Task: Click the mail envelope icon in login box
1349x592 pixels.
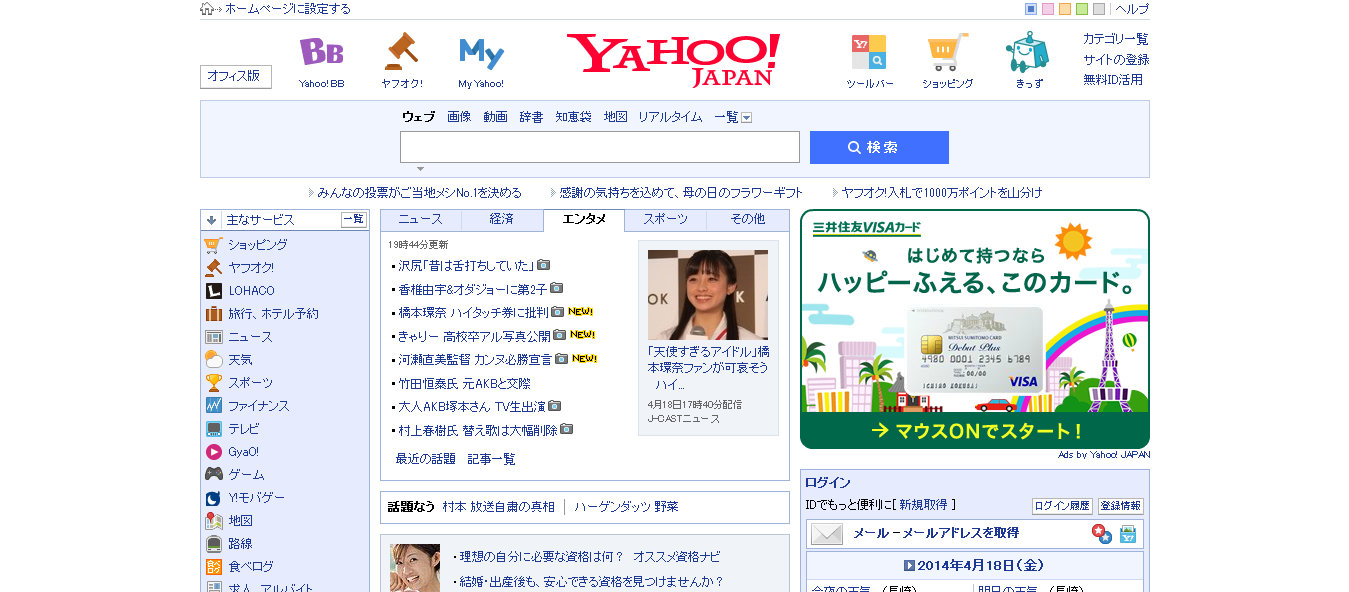Action: pyautogui.click(x=827, y=534)
